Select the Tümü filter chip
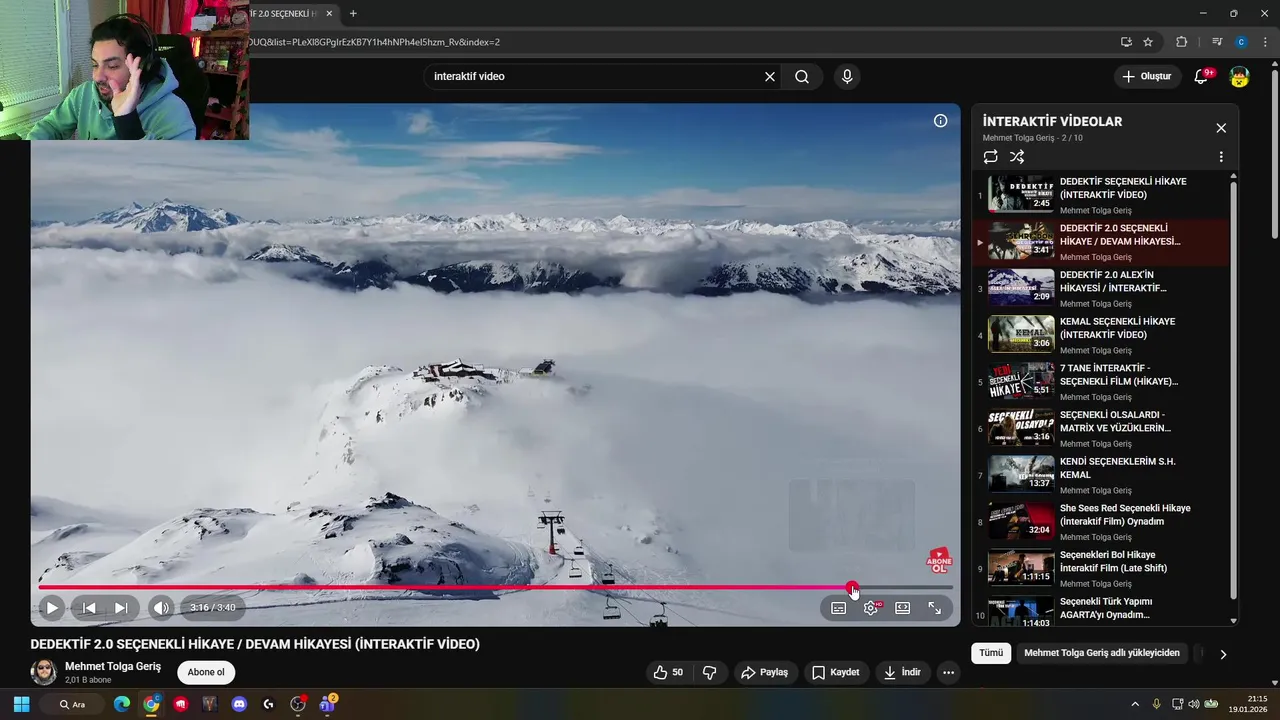 (991, 653)
